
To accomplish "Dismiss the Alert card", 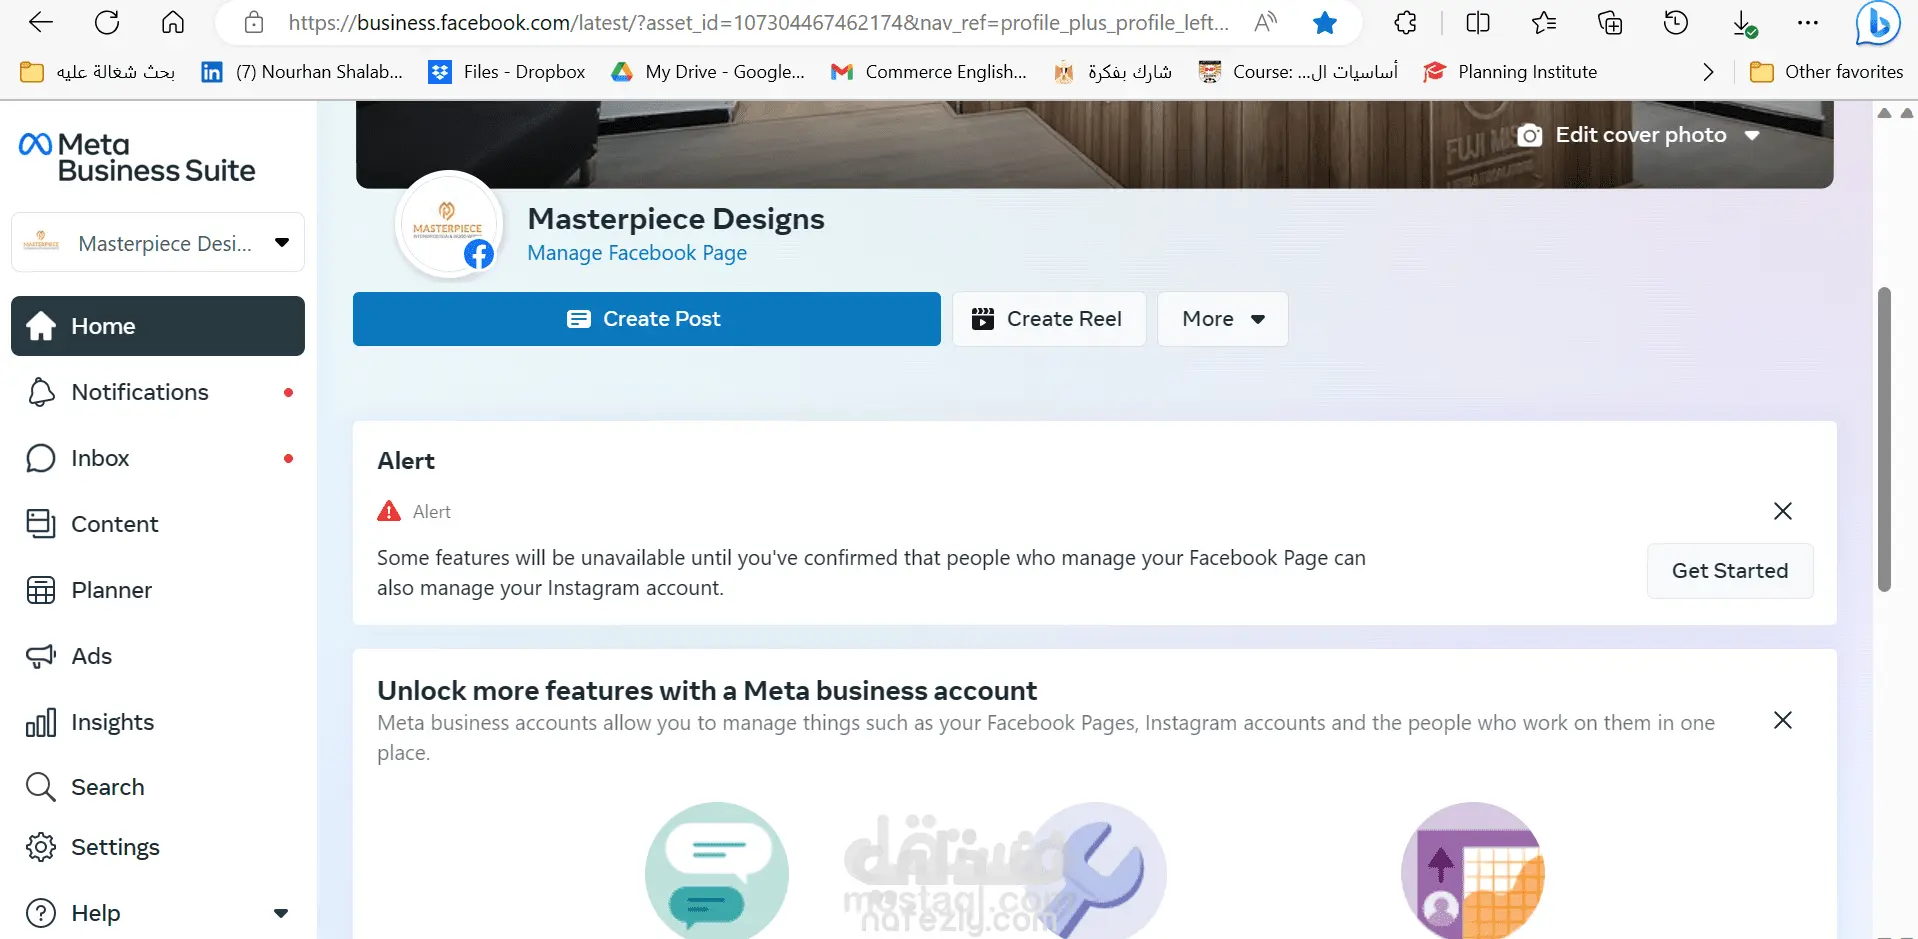I will (1782, 511).
